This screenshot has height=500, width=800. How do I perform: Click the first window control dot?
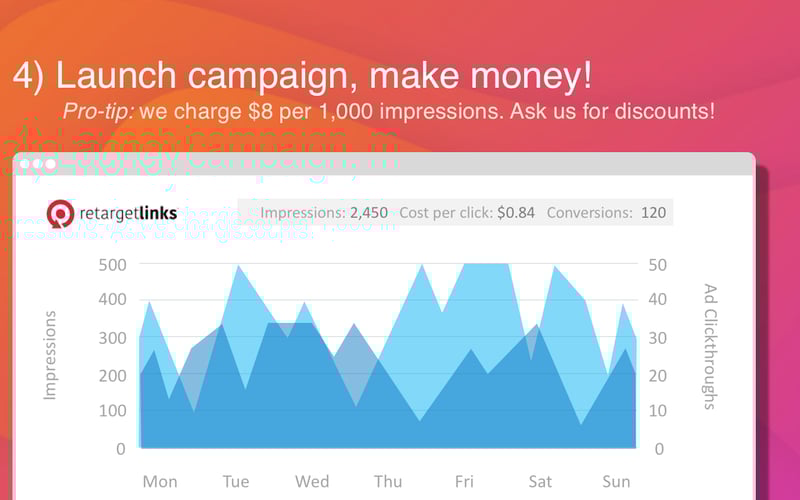(24, 164)
